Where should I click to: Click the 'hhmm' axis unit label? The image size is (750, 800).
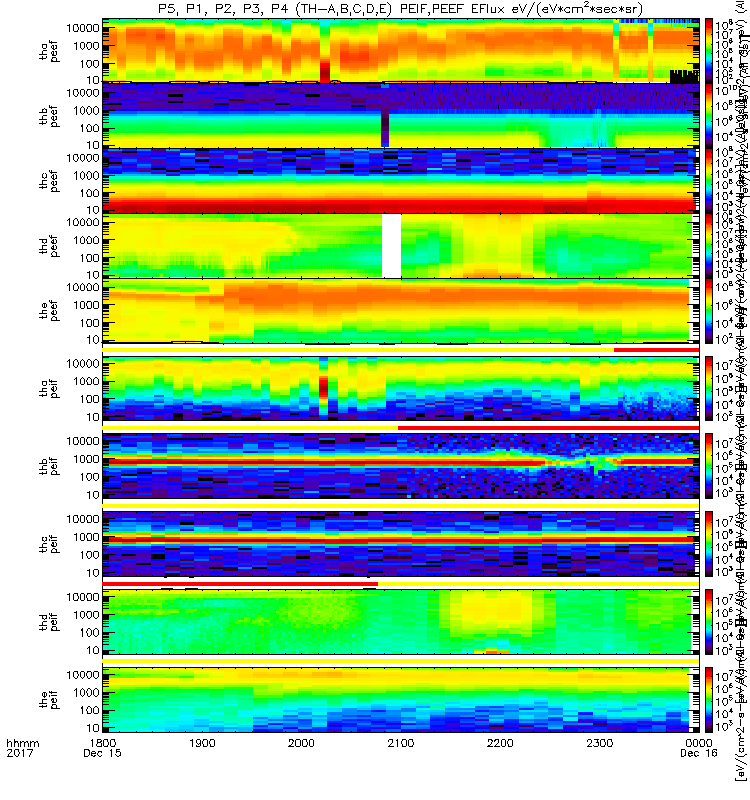click(x=22, y=743)
